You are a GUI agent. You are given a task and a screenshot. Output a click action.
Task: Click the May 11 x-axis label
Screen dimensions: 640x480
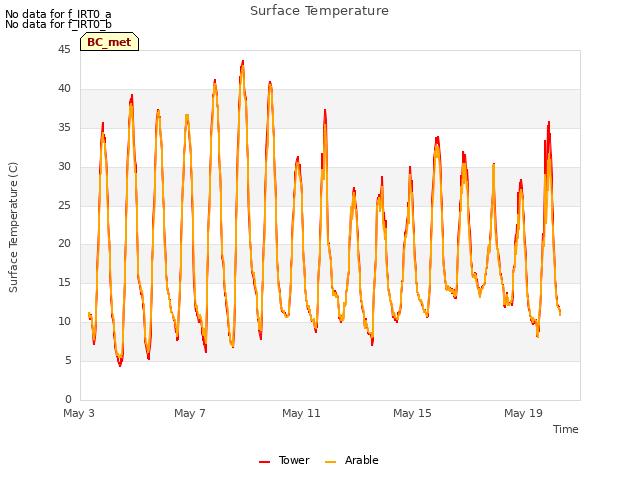[301, 413]
